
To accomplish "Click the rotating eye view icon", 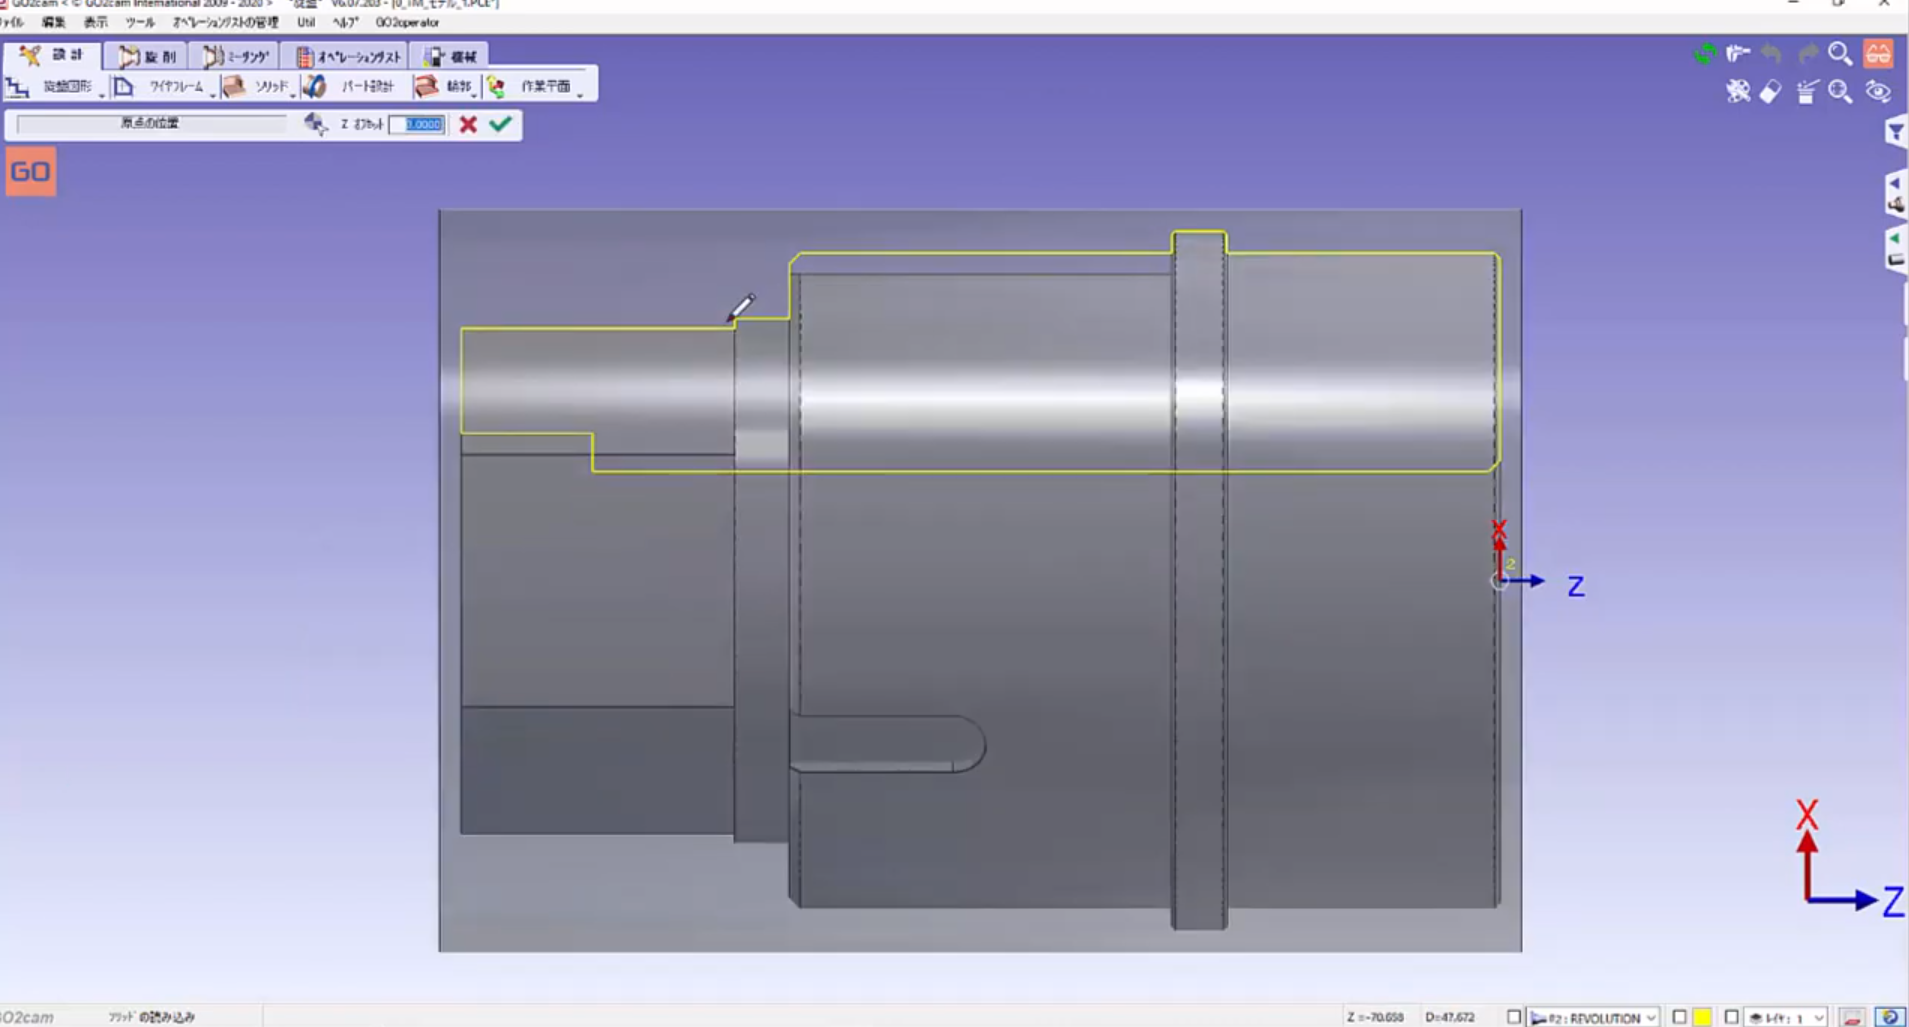I will click(x=1878, y=92).
